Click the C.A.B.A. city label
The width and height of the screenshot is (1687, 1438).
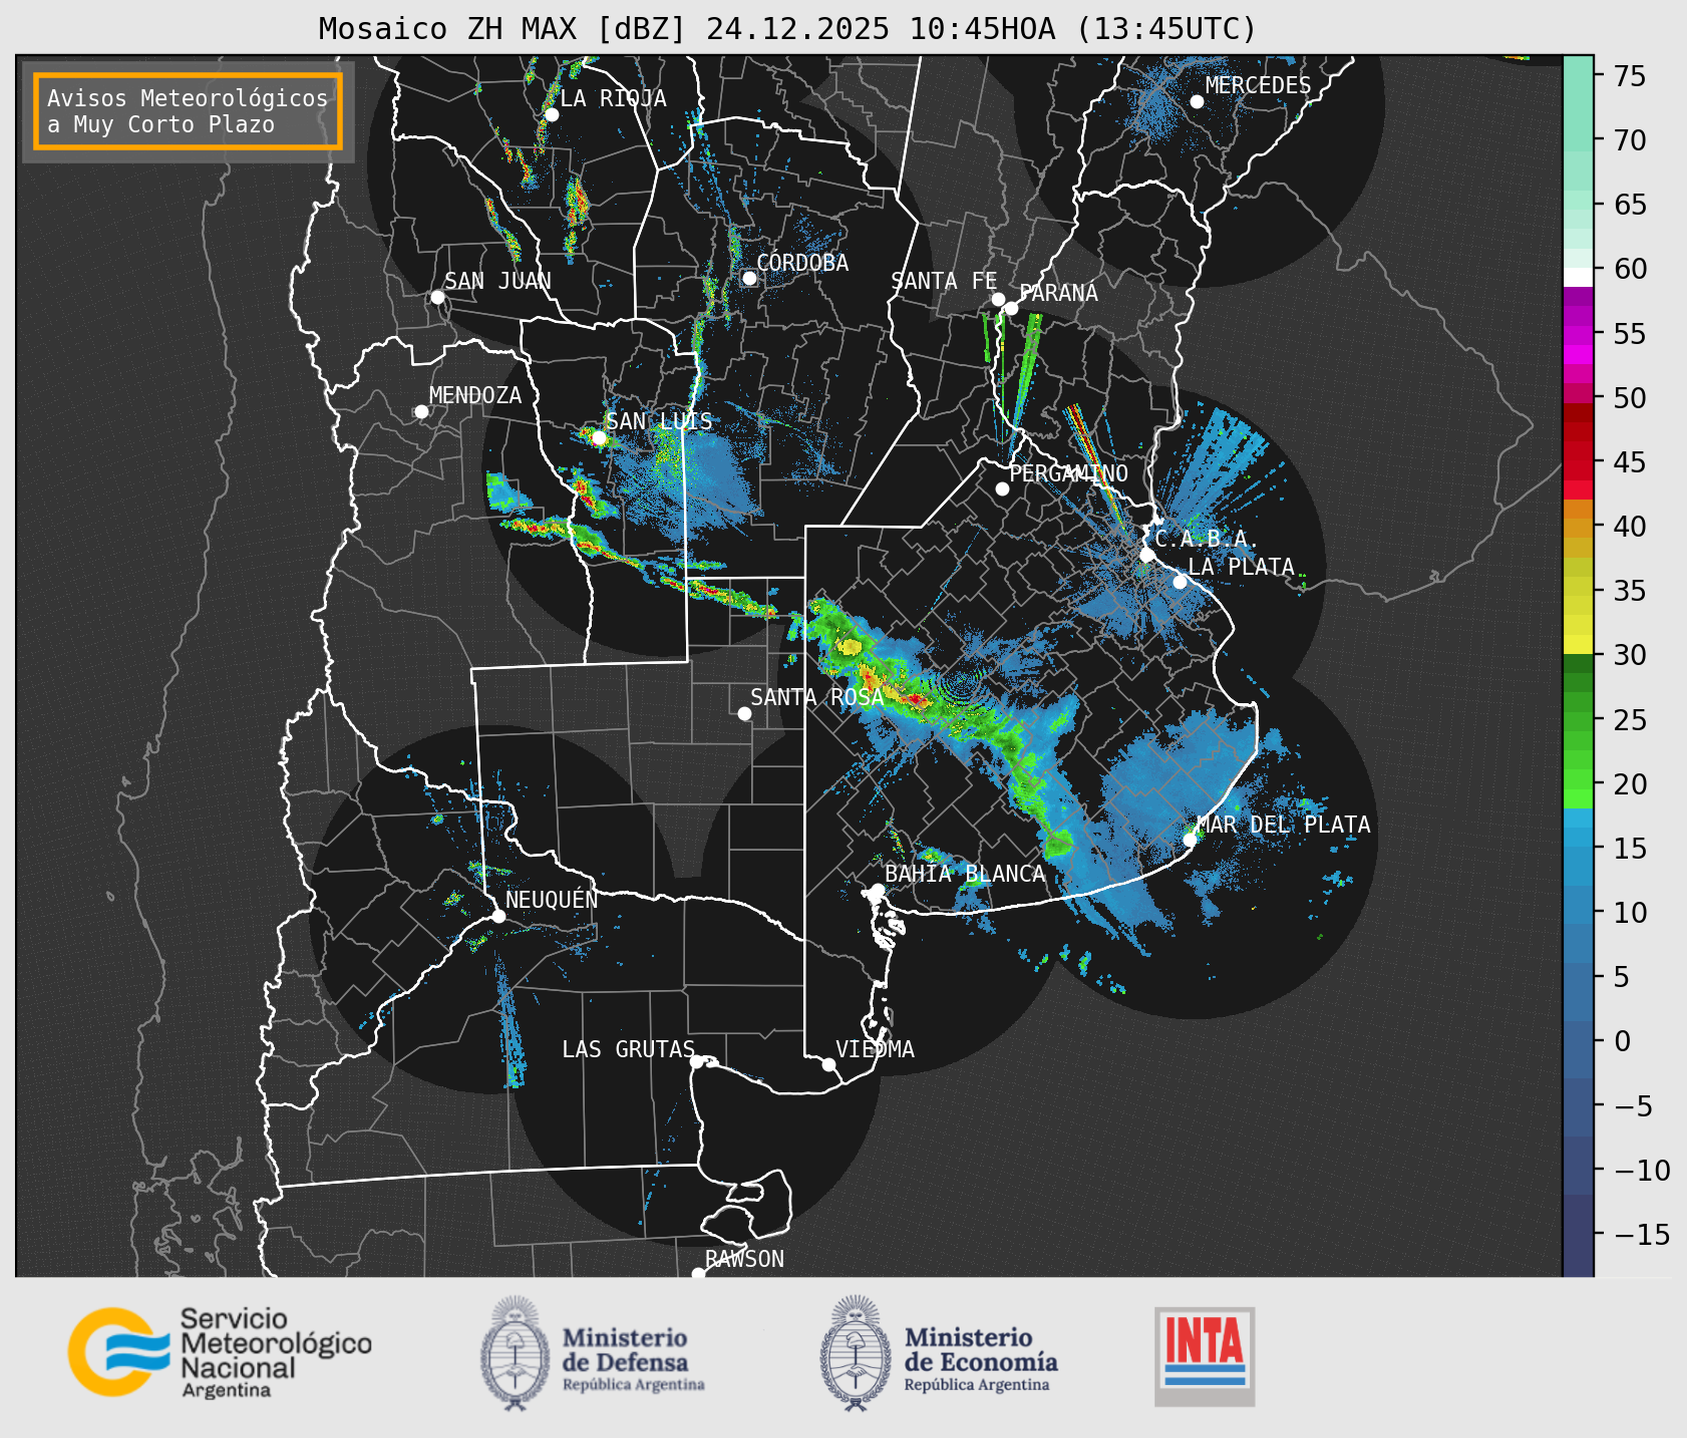pos(1207,539)
